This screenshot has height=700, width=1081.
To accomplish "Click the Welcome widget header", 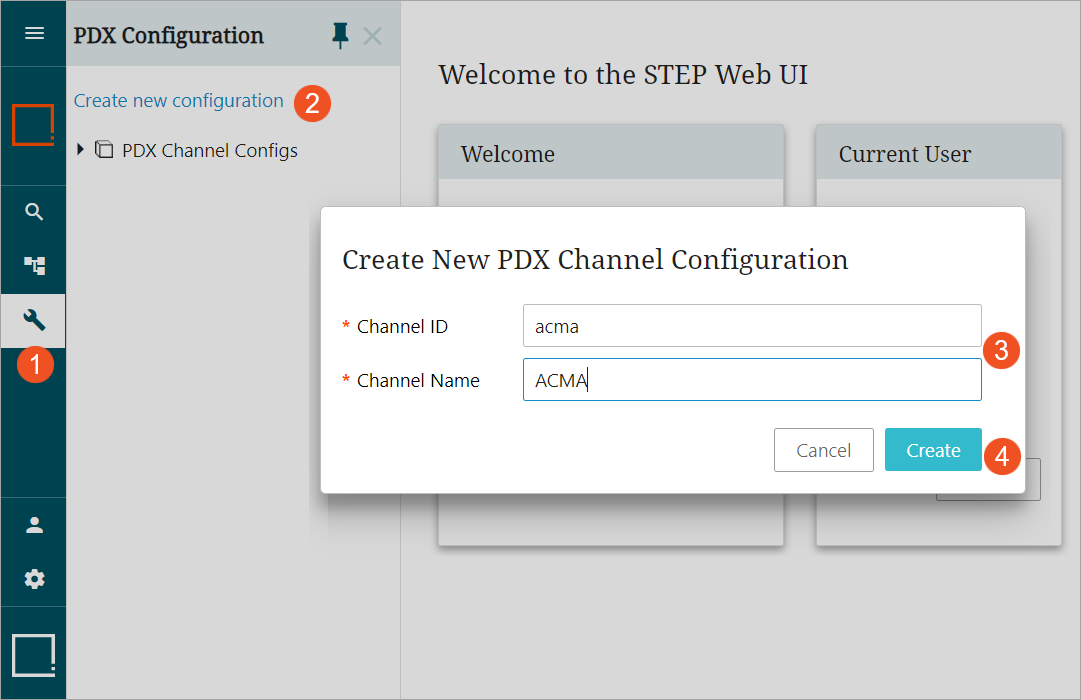I will 611,153.
